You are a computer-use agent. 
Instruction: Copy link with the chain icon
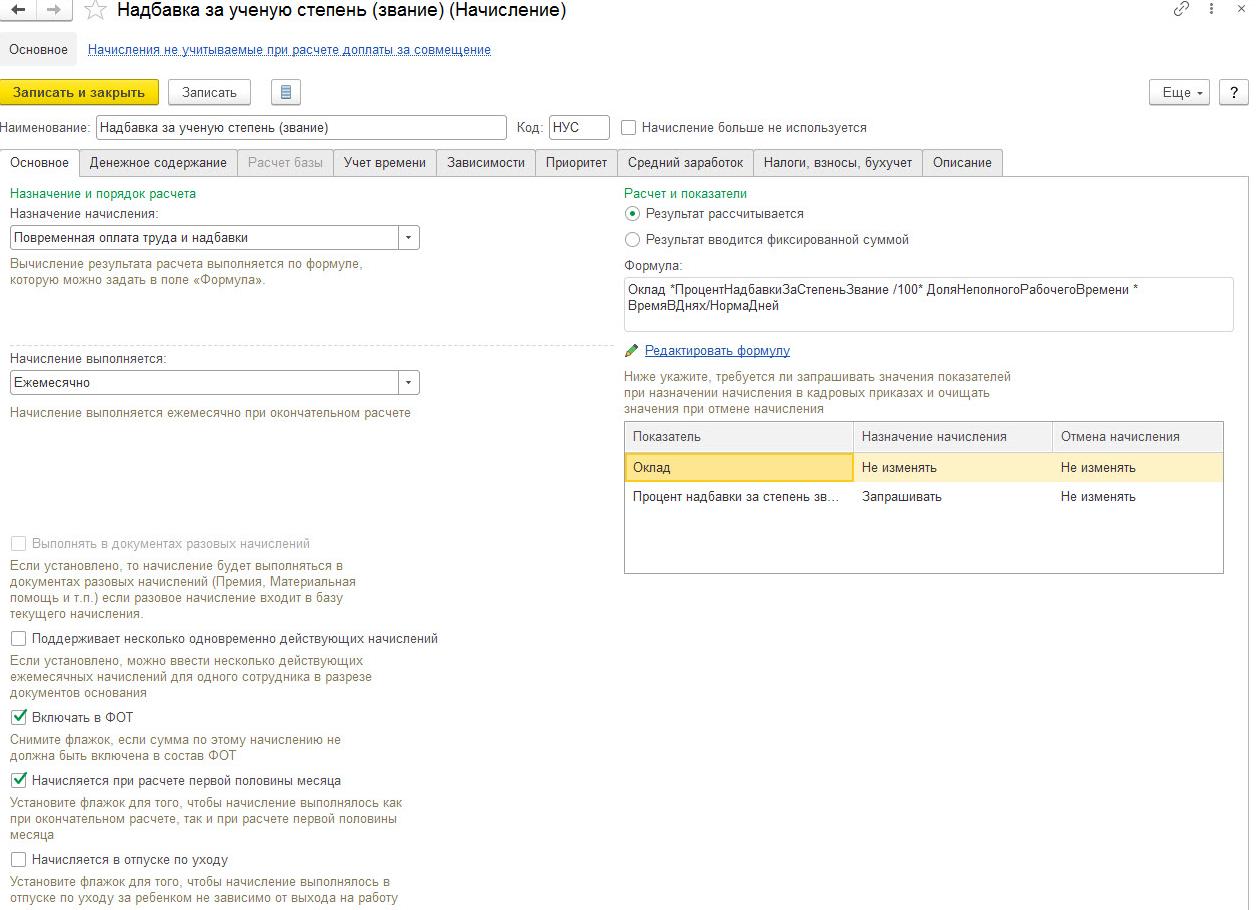click(x=1182, y=9)
